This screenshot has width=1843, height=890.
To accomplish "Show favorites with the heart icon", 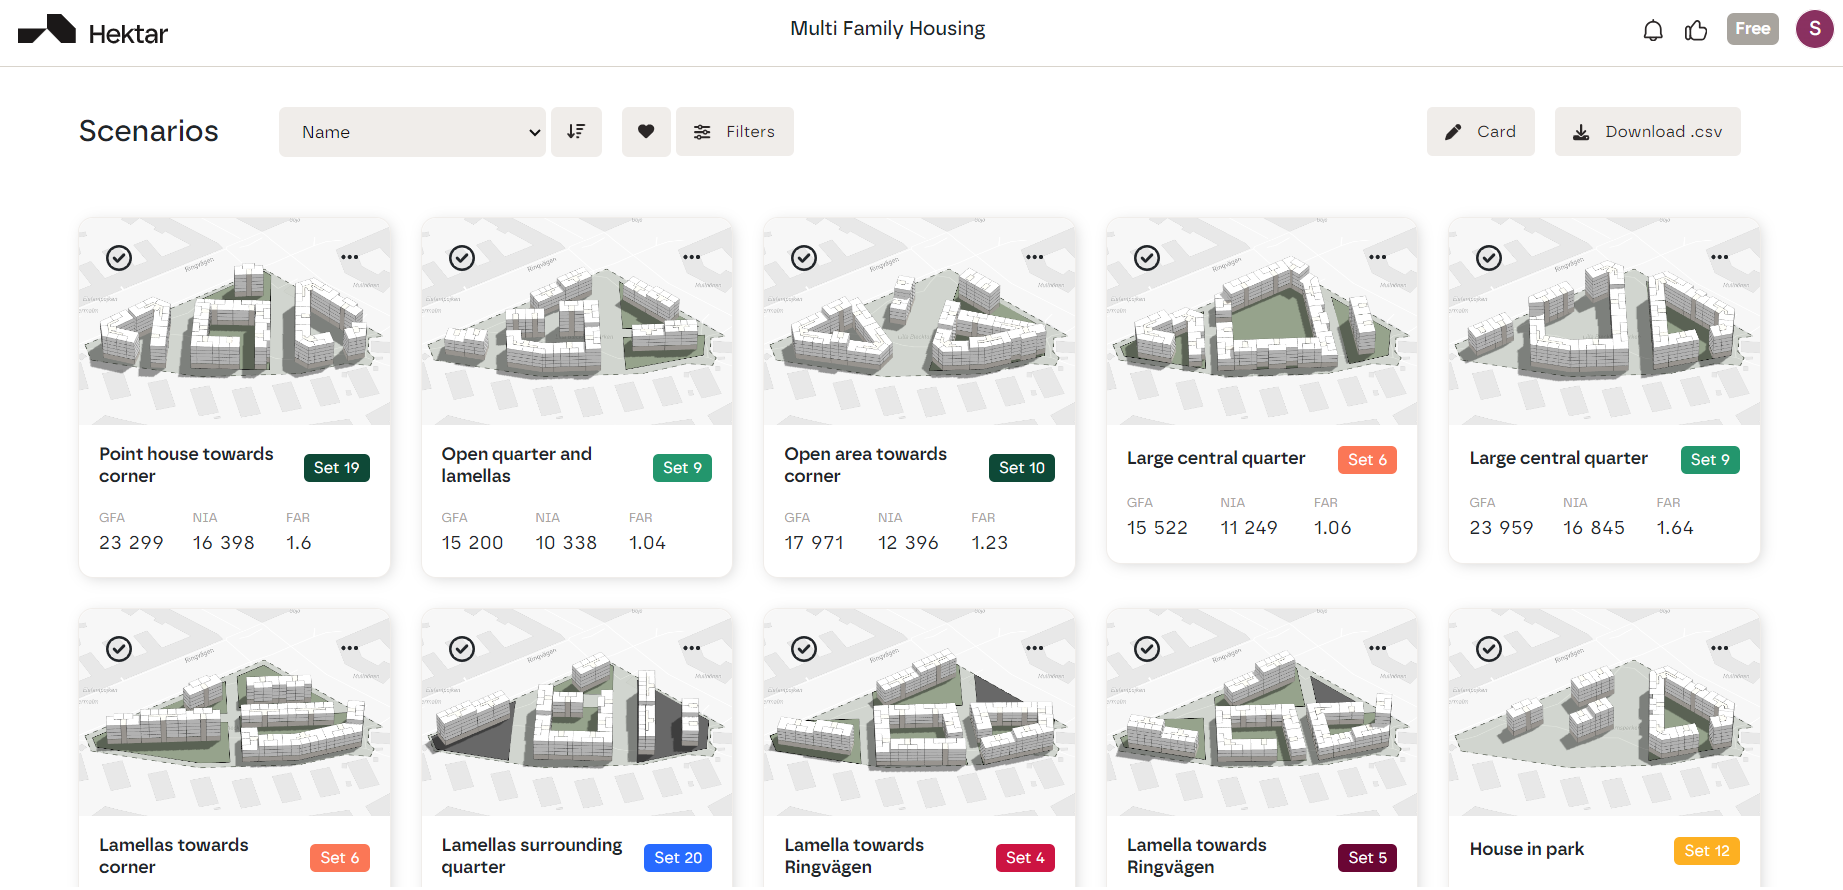I will [x=646, y=132].
